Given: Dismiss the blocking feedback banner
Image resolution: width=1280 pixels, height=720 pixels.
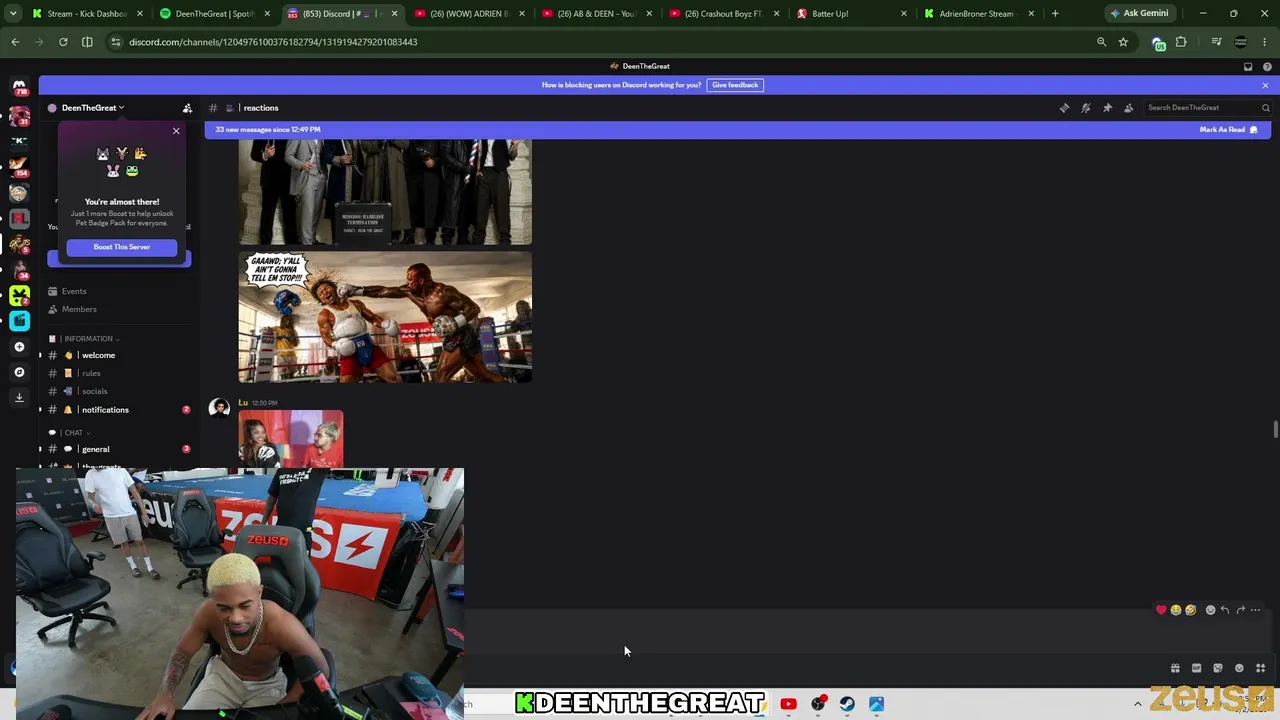Looking at the screenshot, I should 1265,85.
